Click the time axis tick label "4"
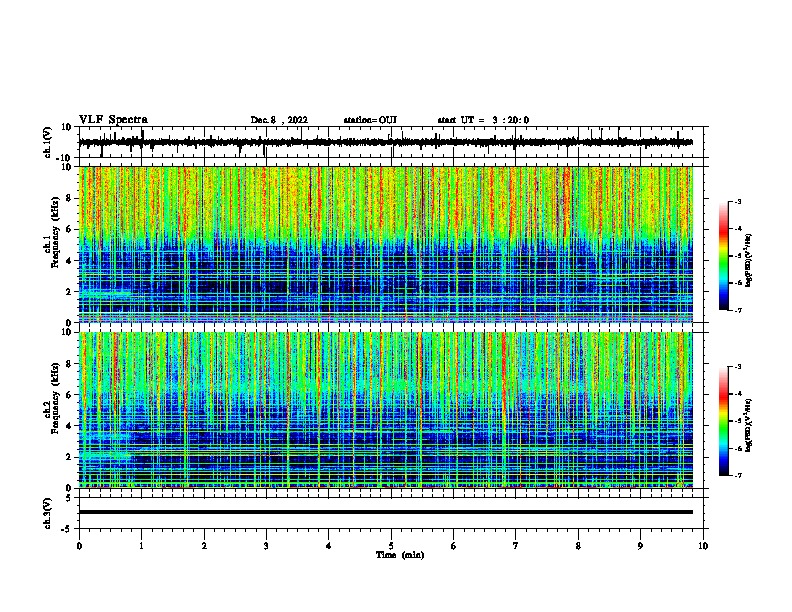 point(329,546)
